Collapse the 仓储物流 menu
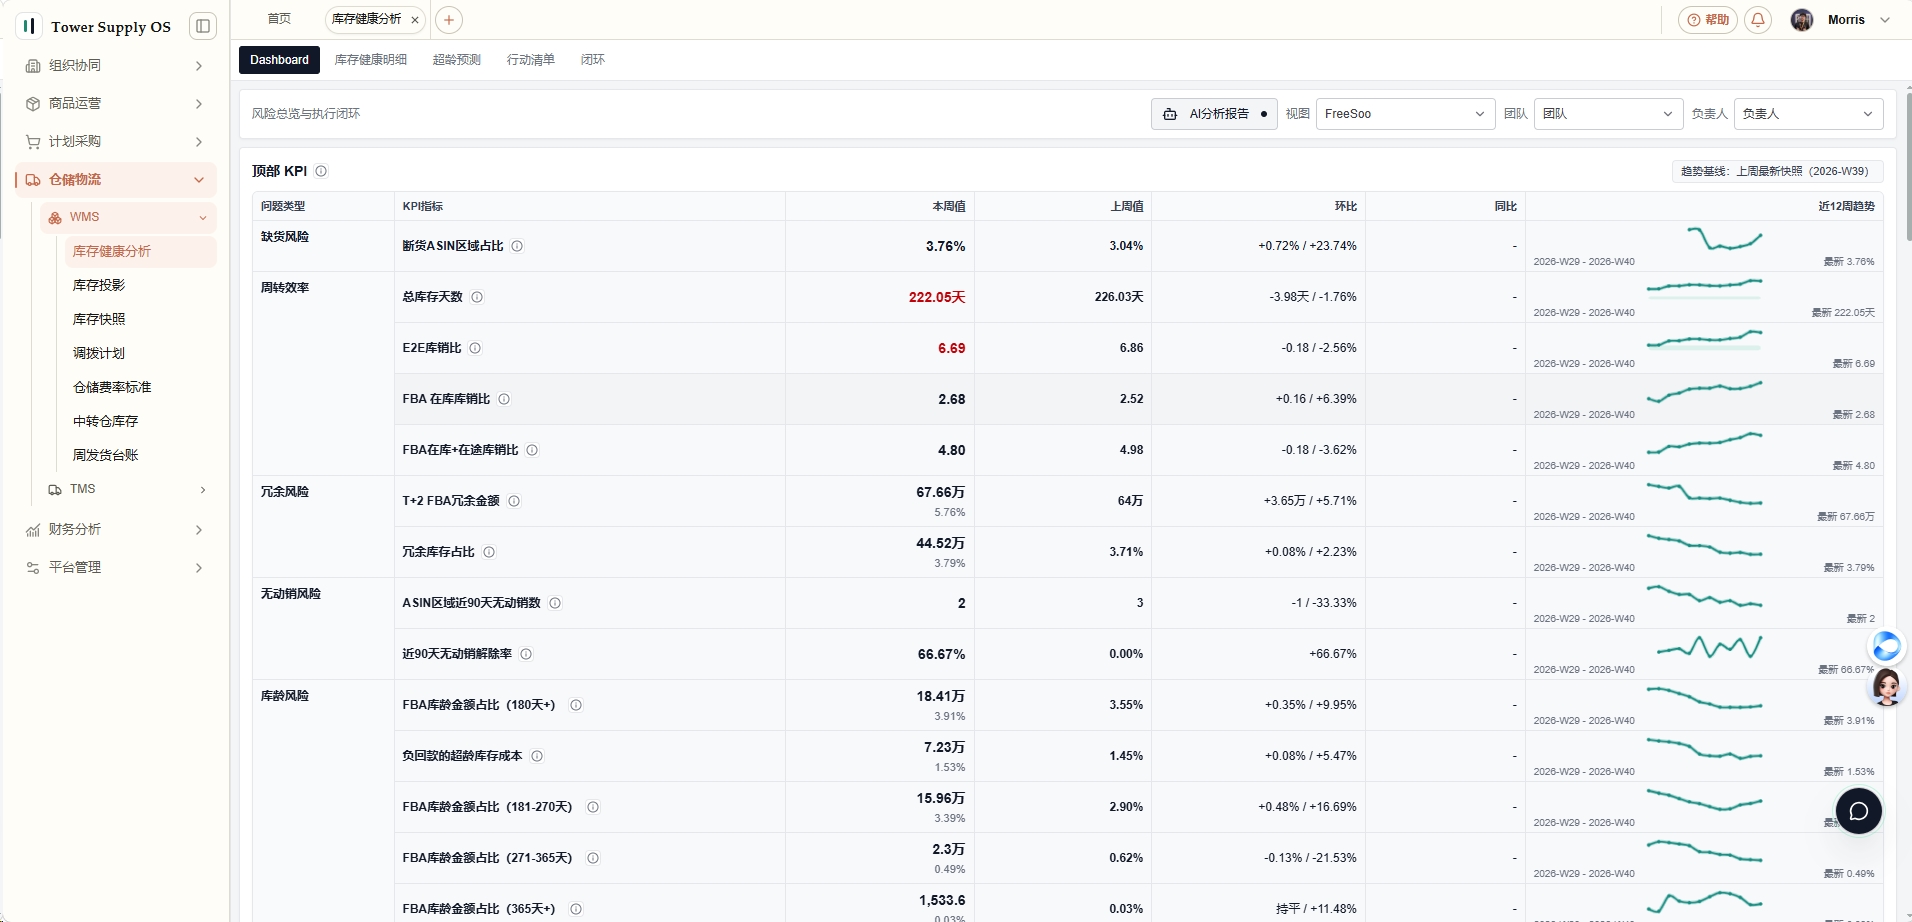This screenshot has height=922, width=1912. (116, 180)
